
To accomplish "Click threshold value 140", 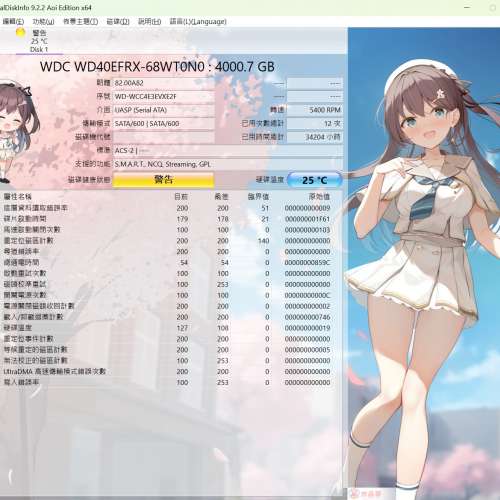I will pos(263,241).
